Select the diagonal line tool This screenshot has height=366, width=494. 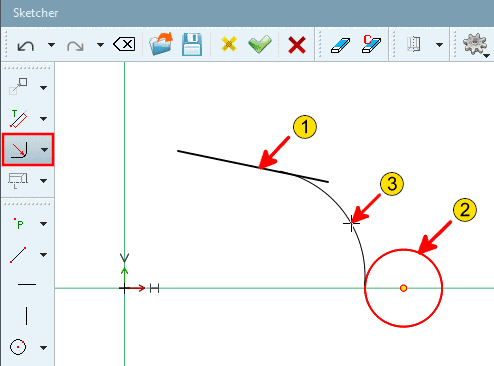[18, 255]
